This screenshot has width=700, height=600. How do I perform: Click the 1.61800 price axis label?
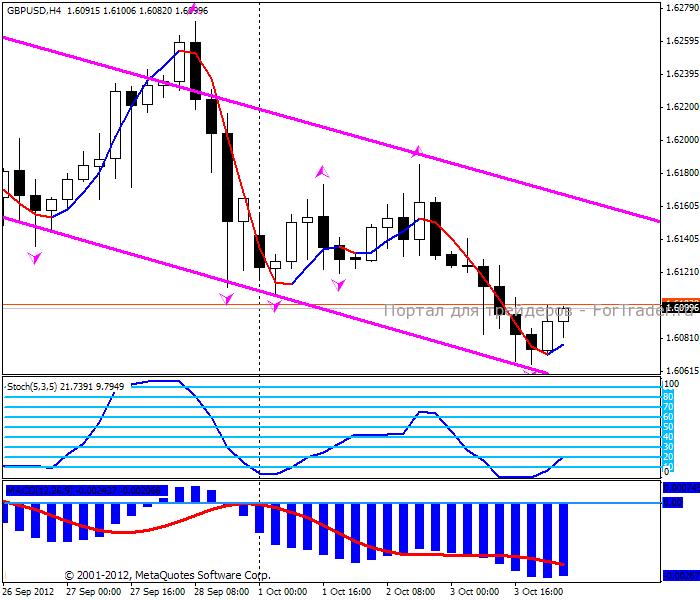pyautogui.click(x=682, y=173)
